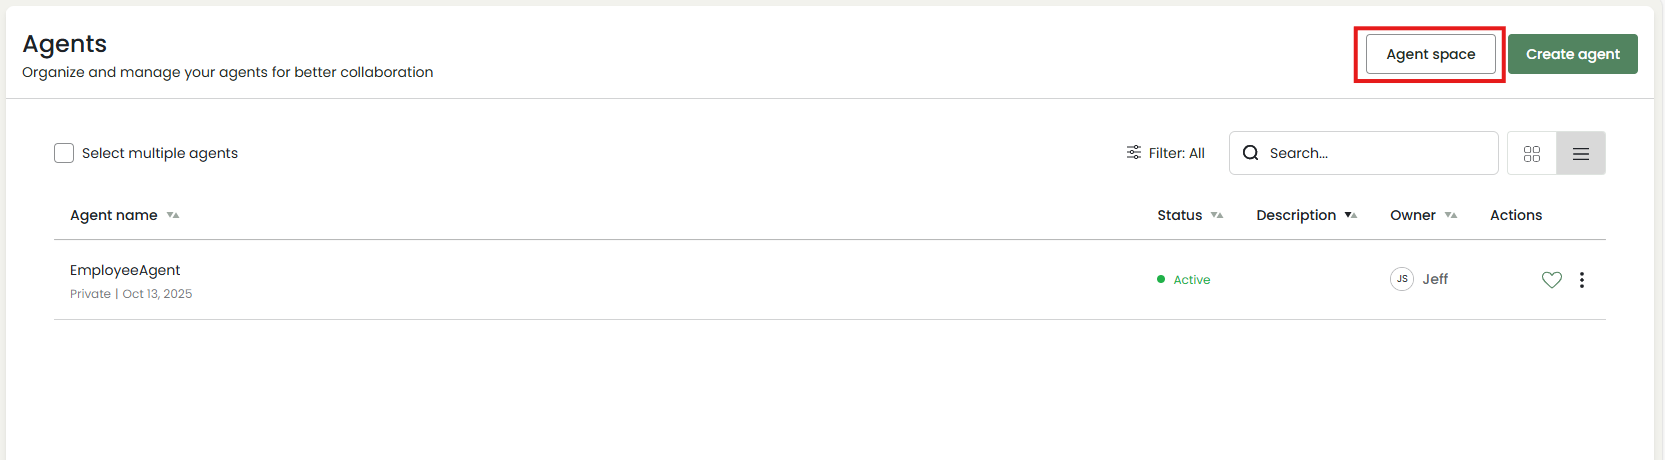Sort the list by Status arrows

[x=1217, y=215]
